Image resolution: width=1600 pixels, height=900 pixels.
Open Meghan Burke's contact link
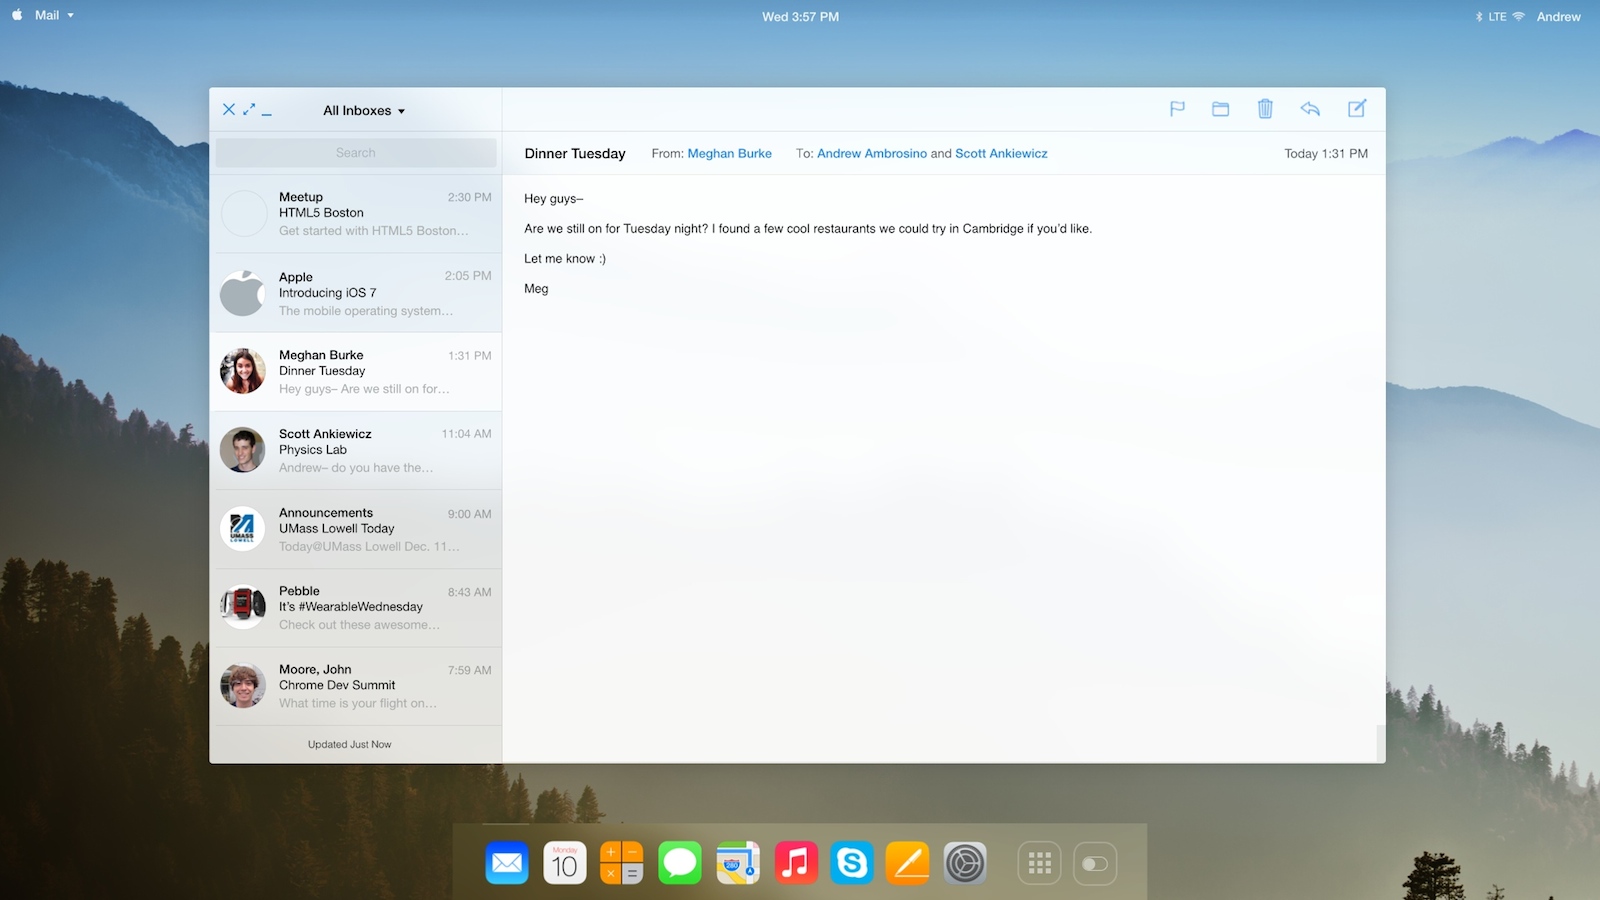pos(729,153)
